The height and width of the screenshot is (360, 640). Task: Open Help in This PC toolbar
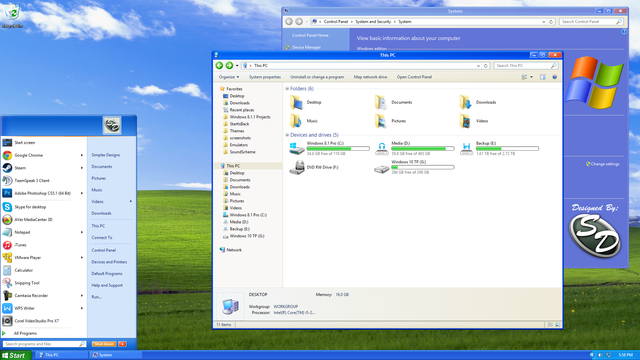pos(555,77)
